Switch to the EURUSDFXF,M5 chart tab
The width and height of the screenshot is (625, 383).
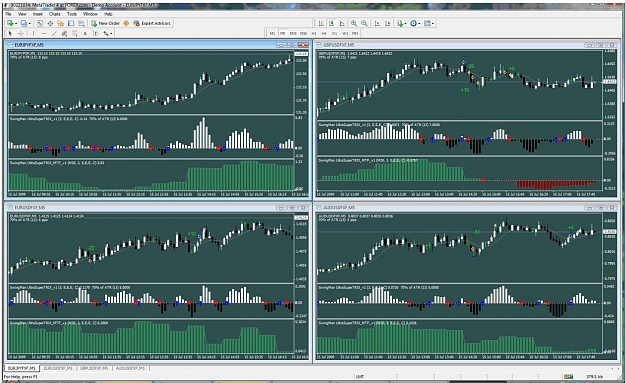tap(58, 368)
